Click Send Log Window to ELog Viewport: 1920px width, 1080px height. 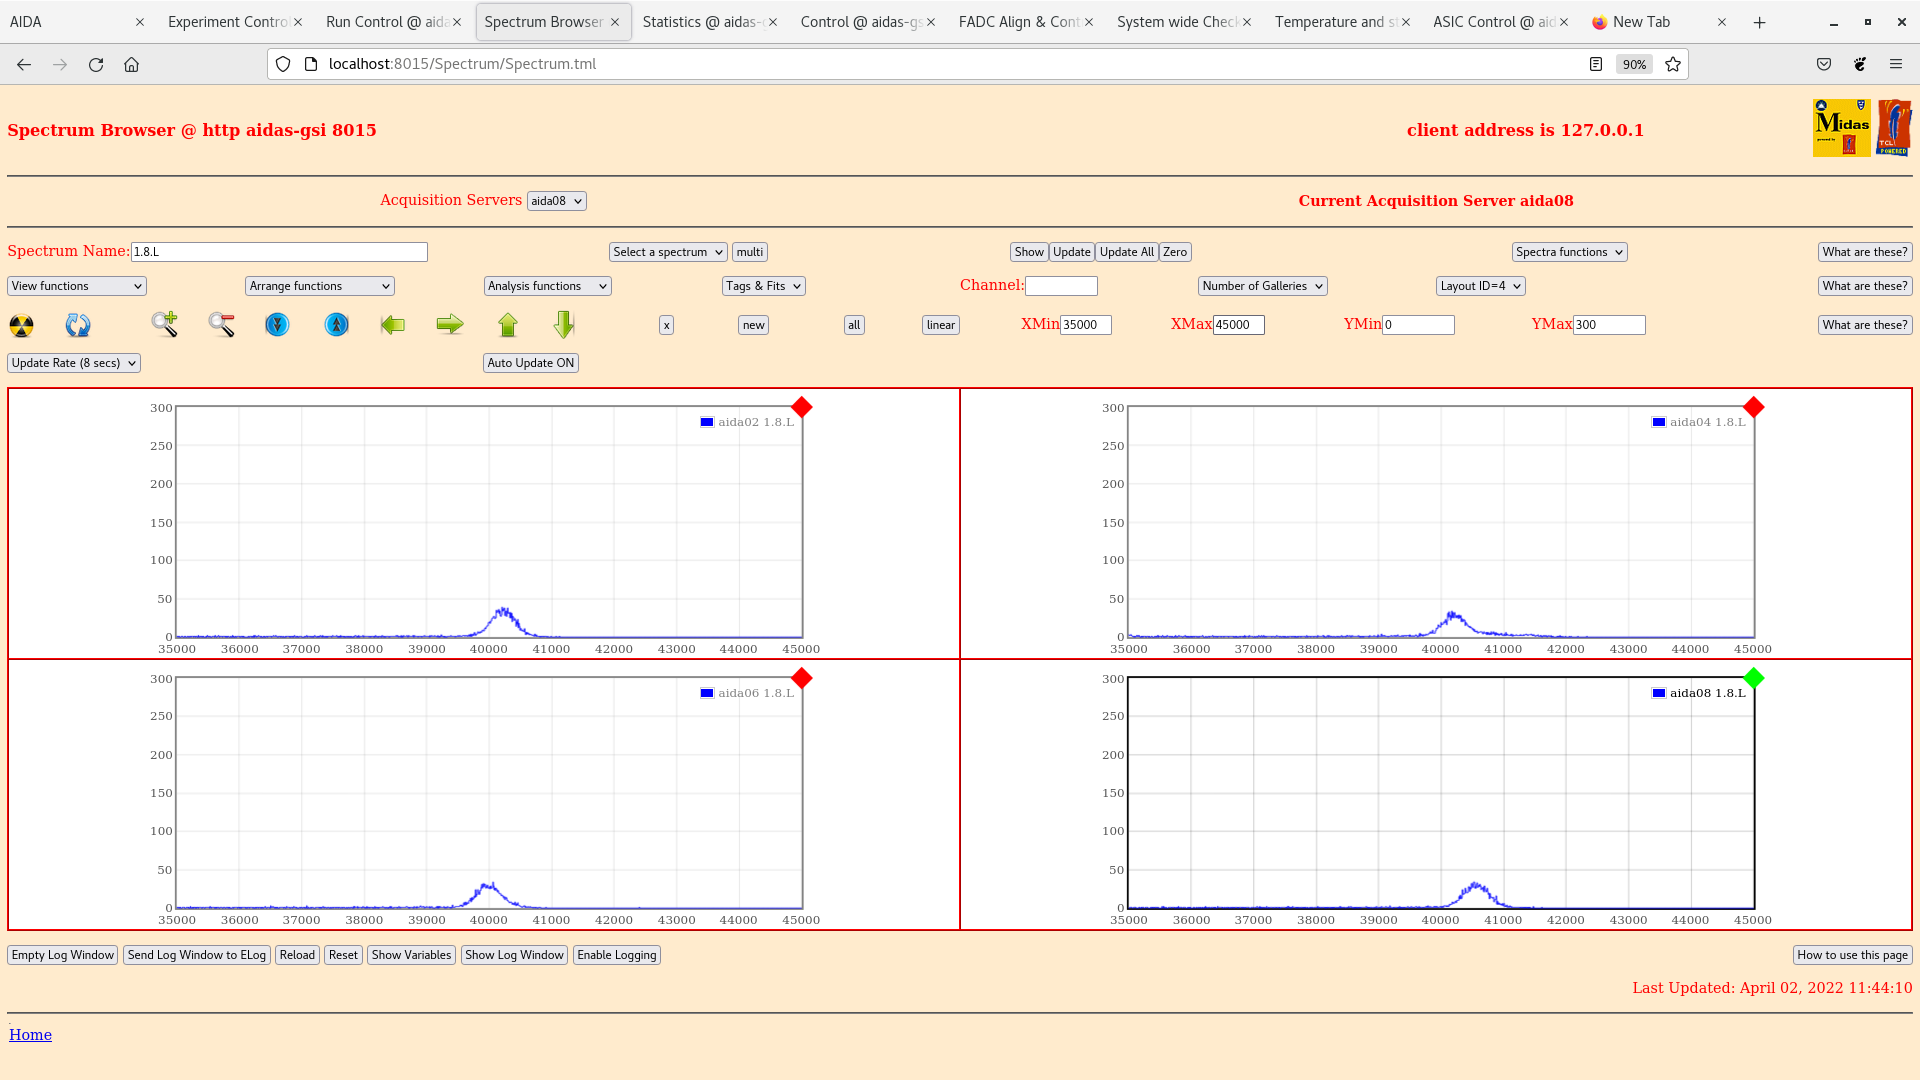point(197,955)
